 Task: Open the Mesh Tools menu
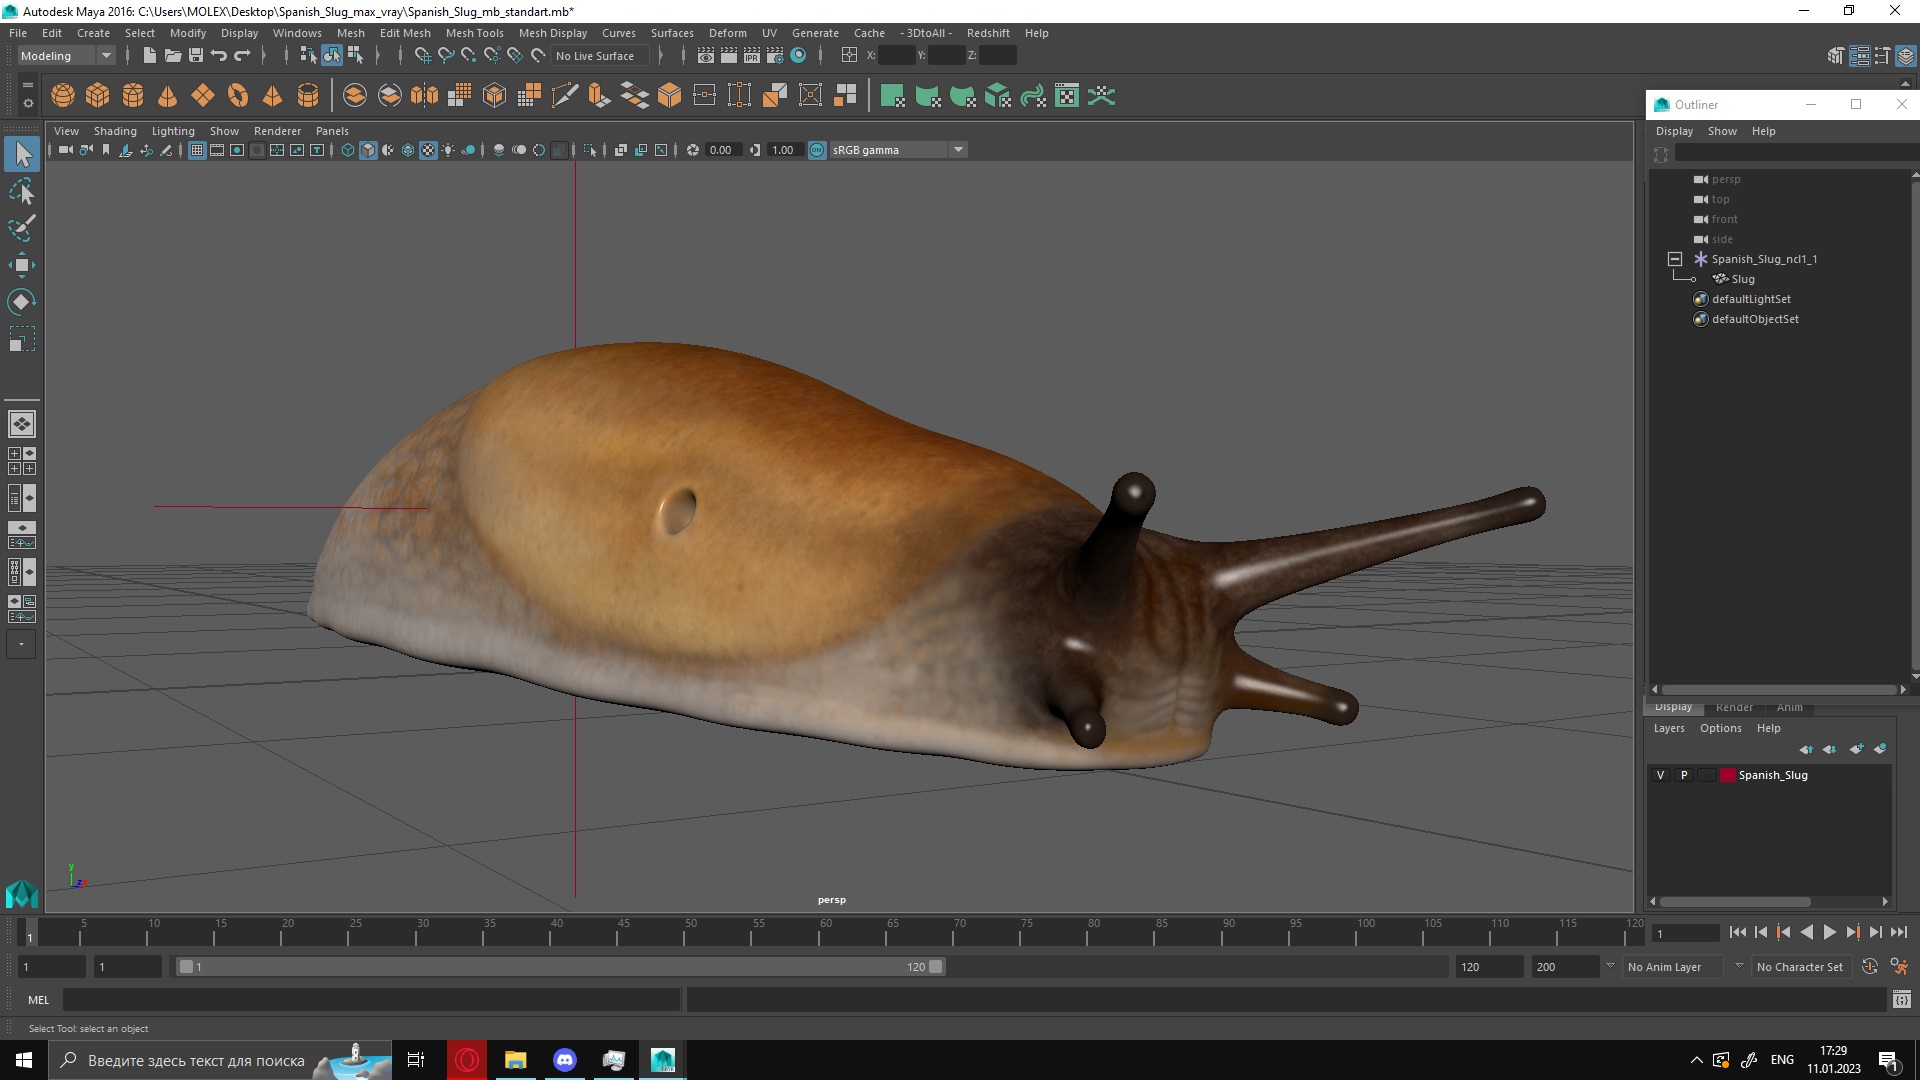click(x=474, y=33)
